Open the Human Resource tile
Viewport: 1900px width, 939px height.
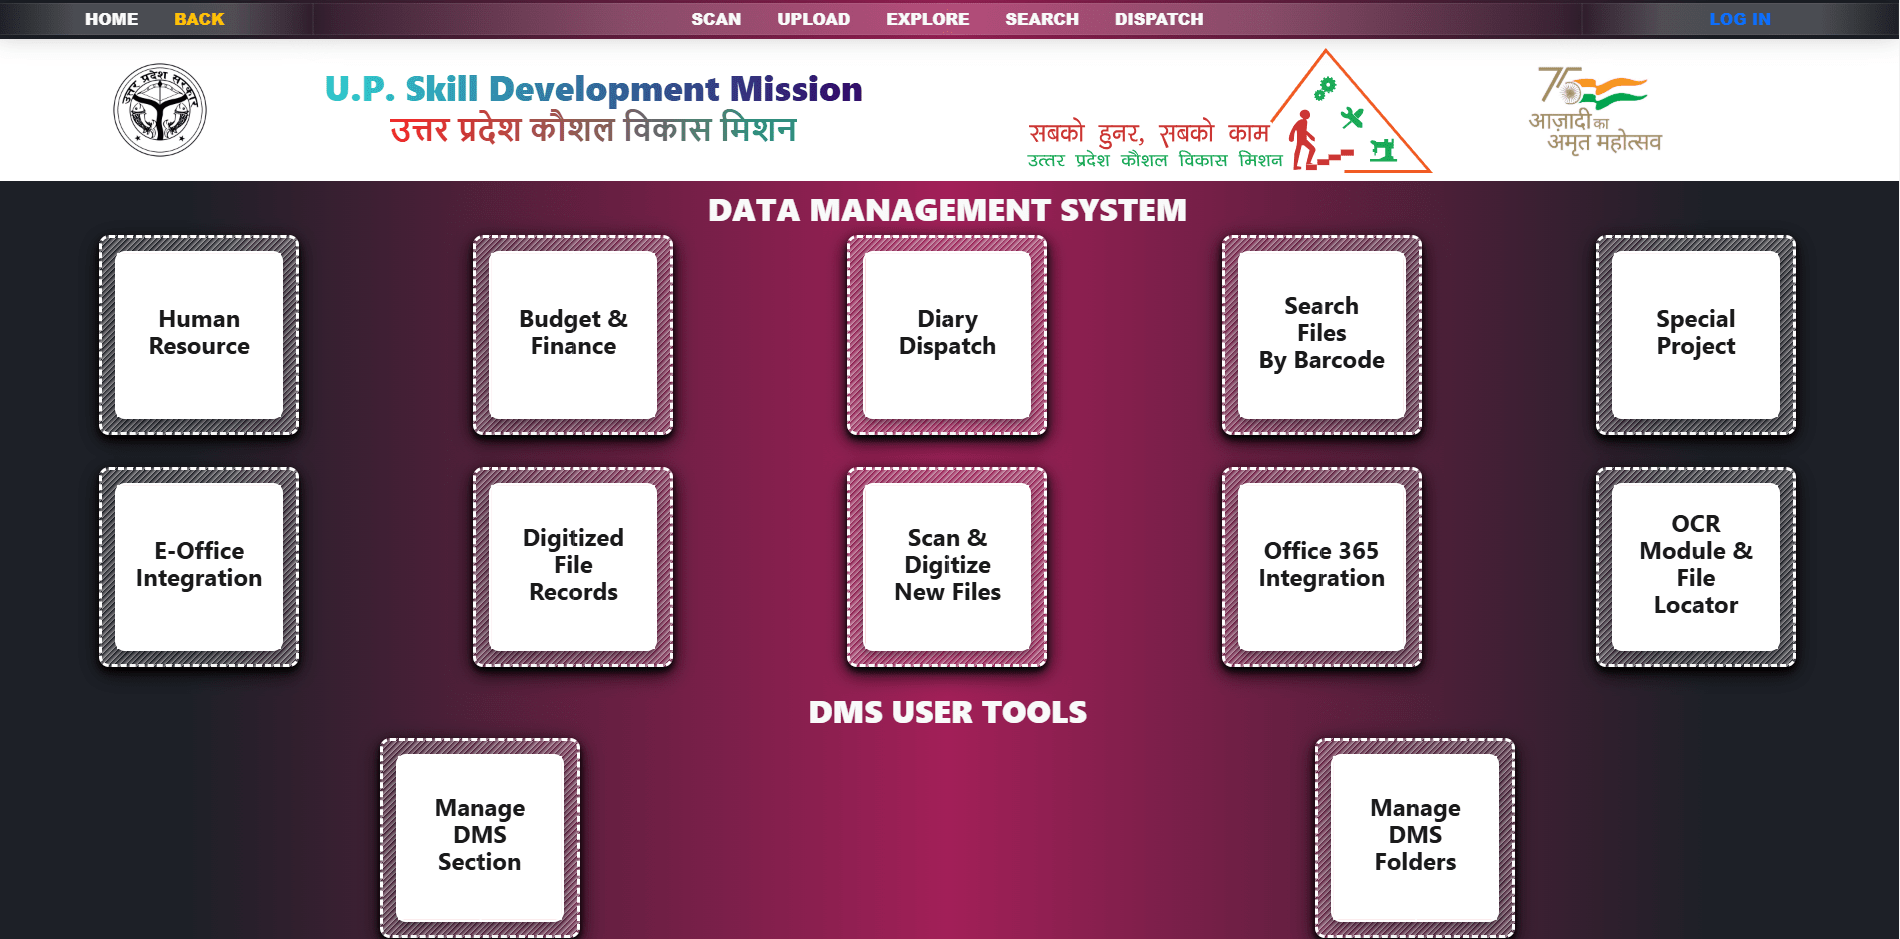[x=199, y=335]
